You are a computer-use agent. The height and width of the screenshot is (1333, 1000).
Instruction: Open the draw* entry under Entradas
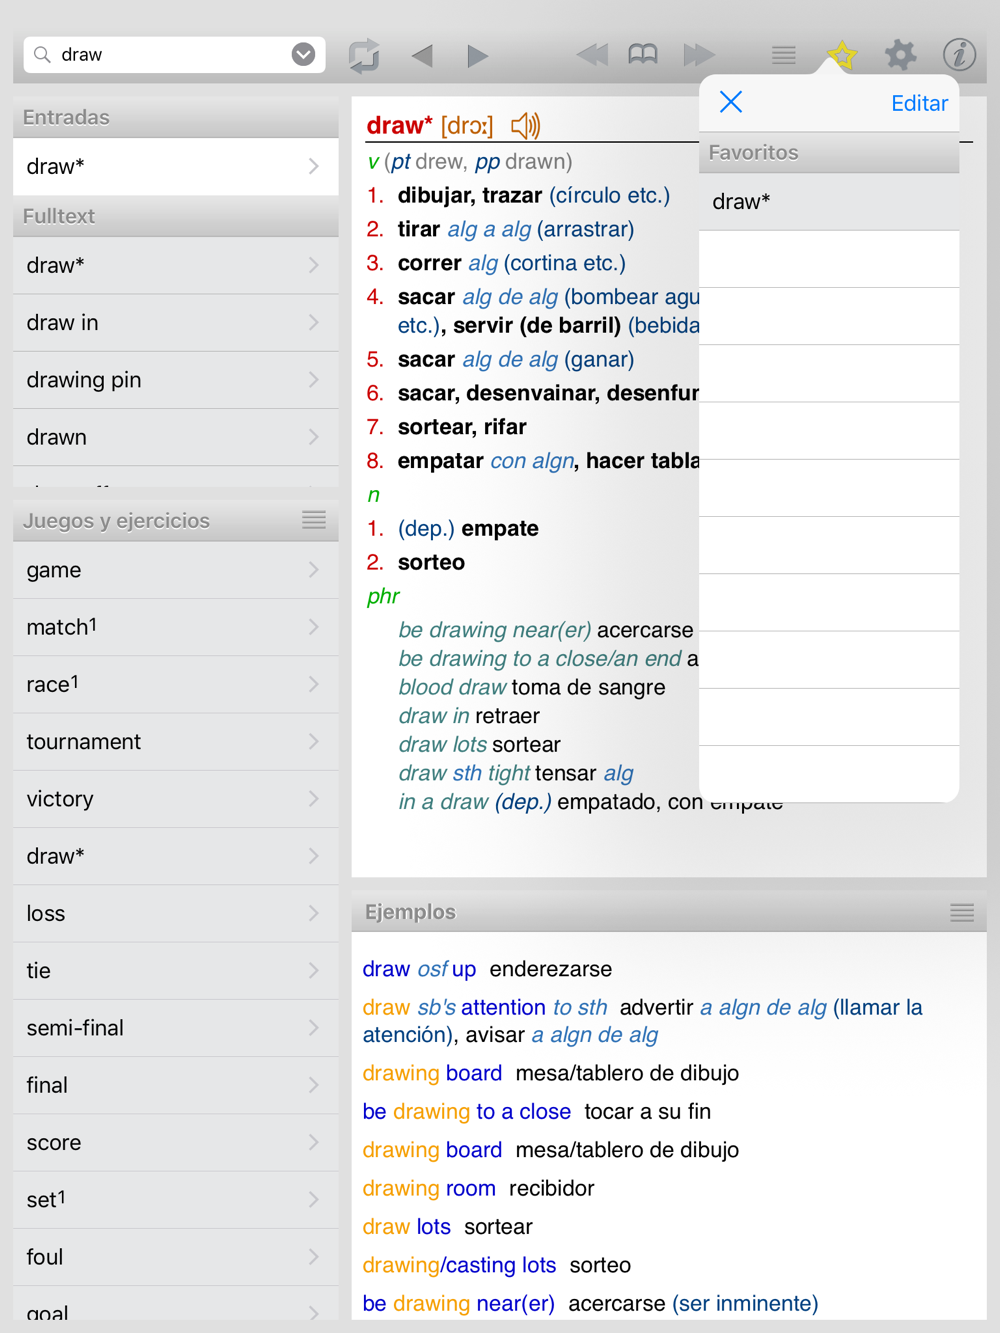(176, 166)
